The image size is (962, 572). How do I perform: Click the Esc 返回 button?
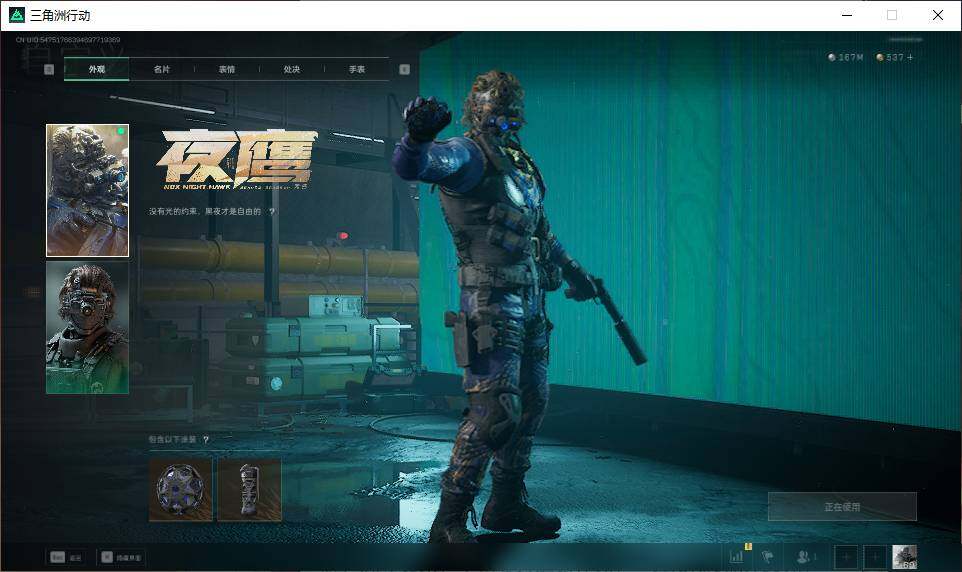point(66,557)
